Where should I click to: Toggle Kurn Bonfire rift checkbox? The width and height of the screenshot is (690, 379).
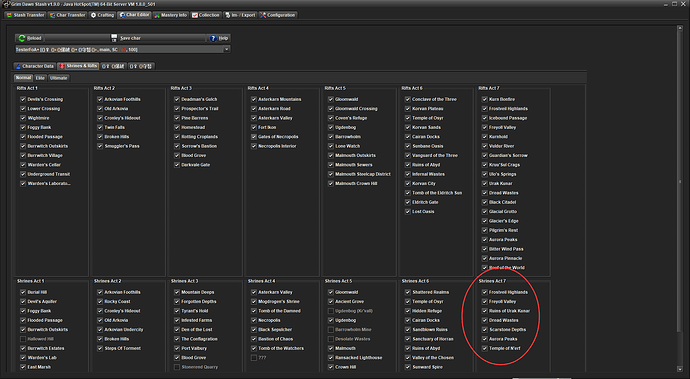point(485,99)
